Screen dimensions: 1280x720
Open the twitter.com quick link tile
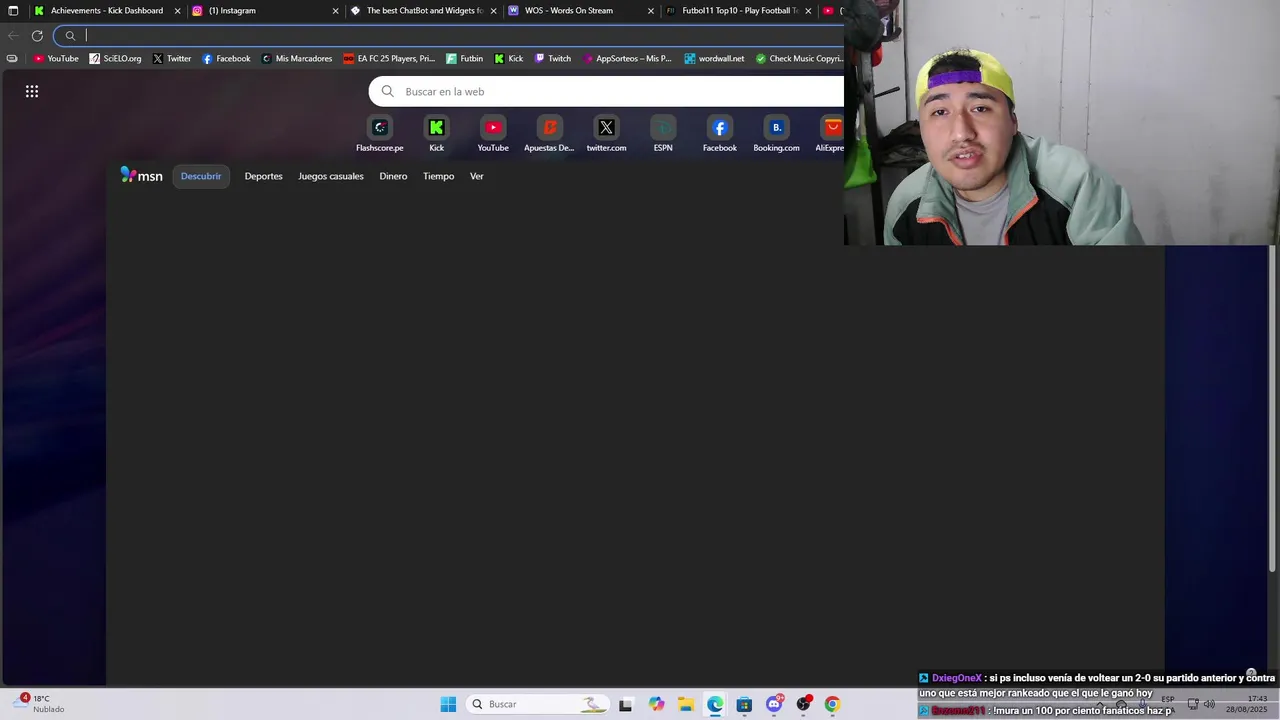tap(606, 134)
